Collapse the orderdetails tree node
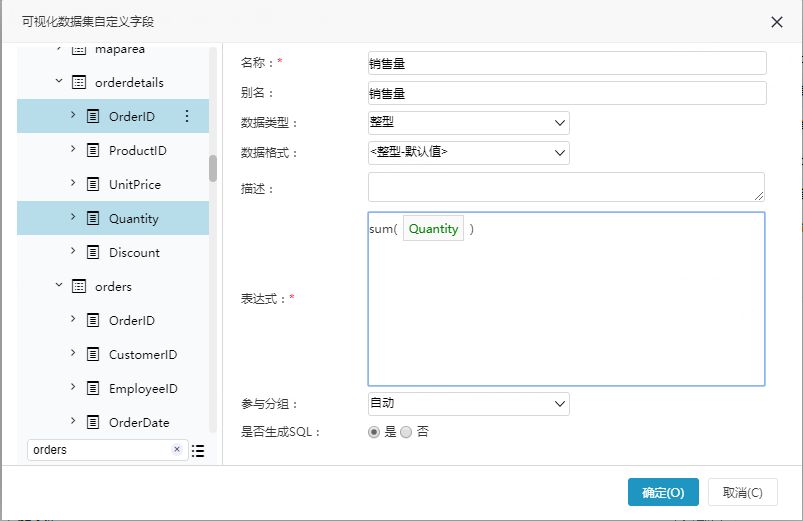 (59, 81)
